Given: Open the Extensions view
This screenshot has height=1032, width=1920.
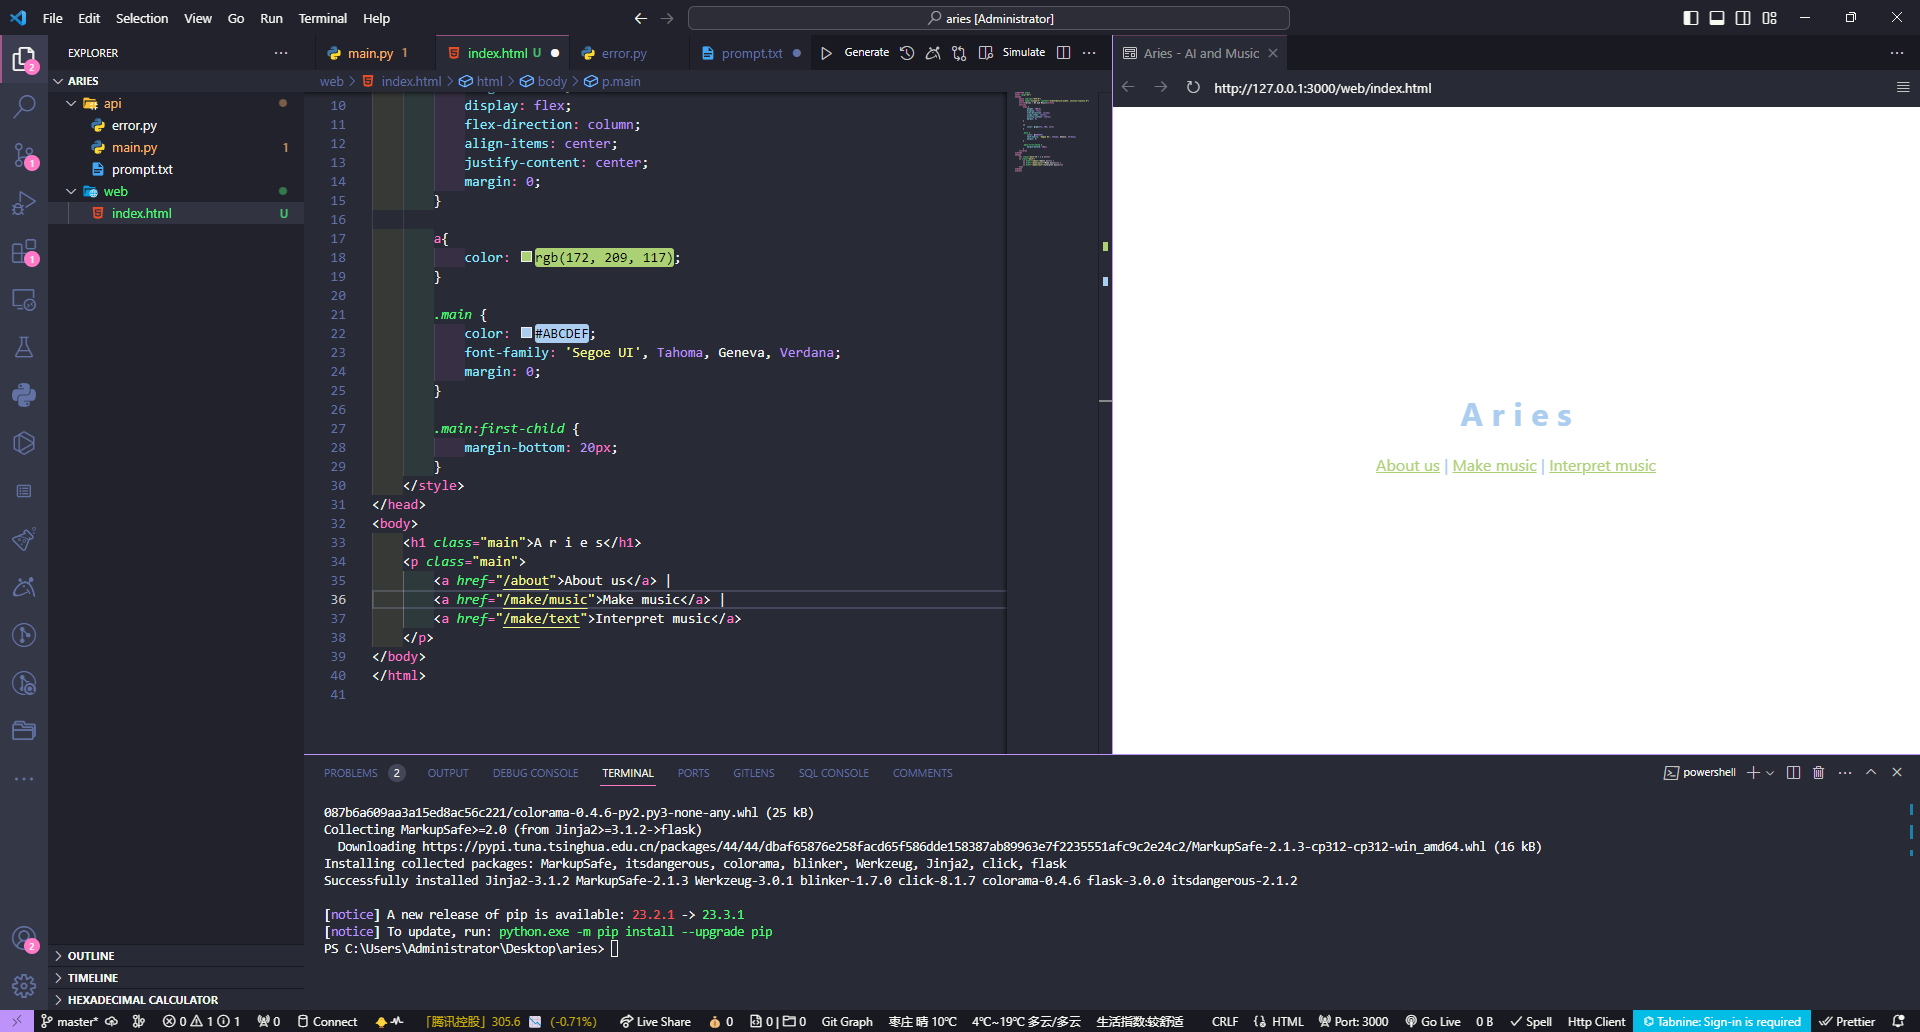Looking at the screenshot, I should click(x=24, y=251).
